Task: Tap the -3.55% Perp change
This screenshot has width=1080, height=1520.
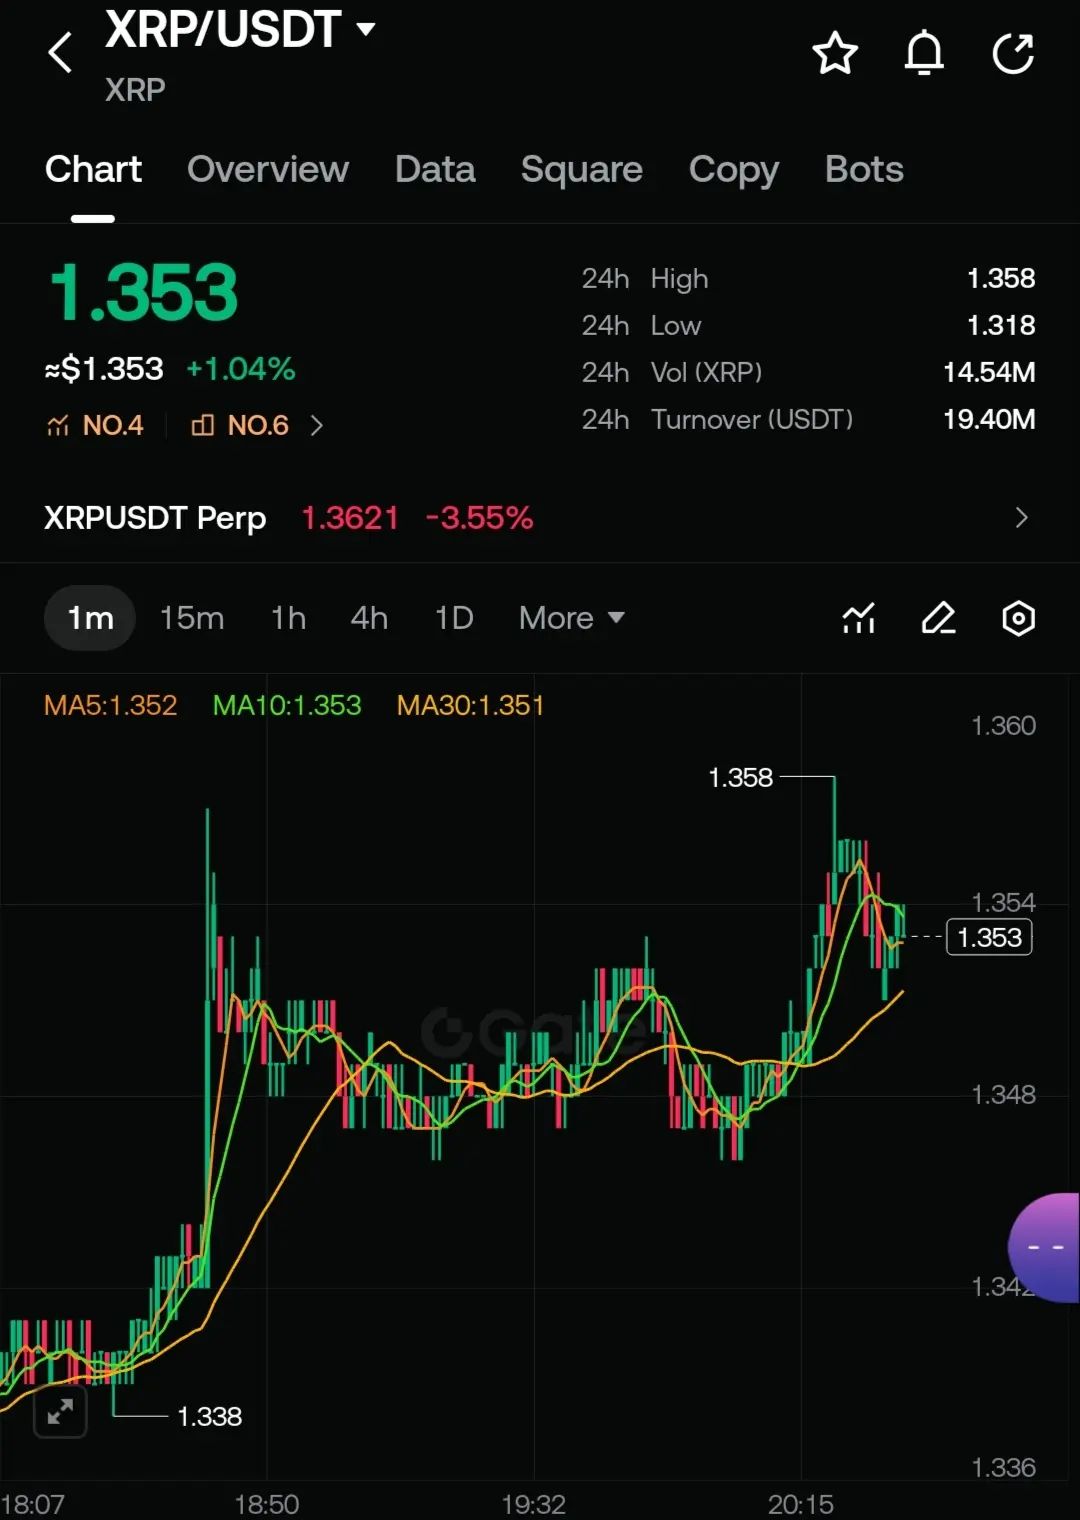Action: point(479,518)
